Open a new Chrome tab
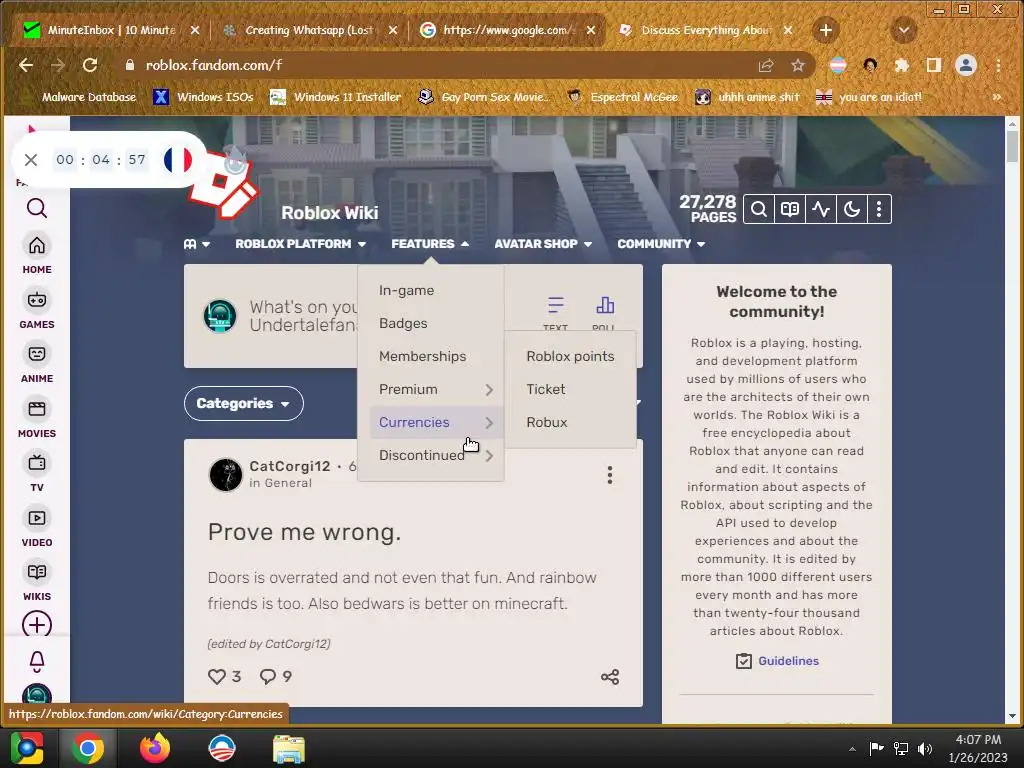Screen dimensions: 1024x768 tap(825, 30)
